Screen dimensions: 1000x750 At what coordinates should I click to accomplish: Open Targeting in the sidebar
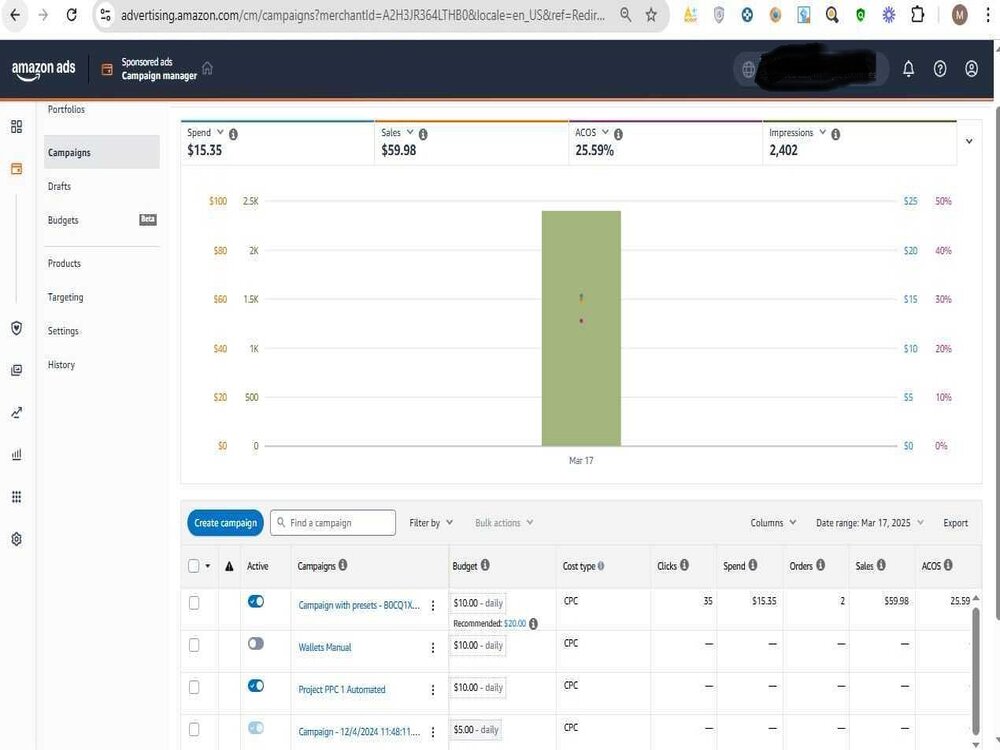[66, 297]
